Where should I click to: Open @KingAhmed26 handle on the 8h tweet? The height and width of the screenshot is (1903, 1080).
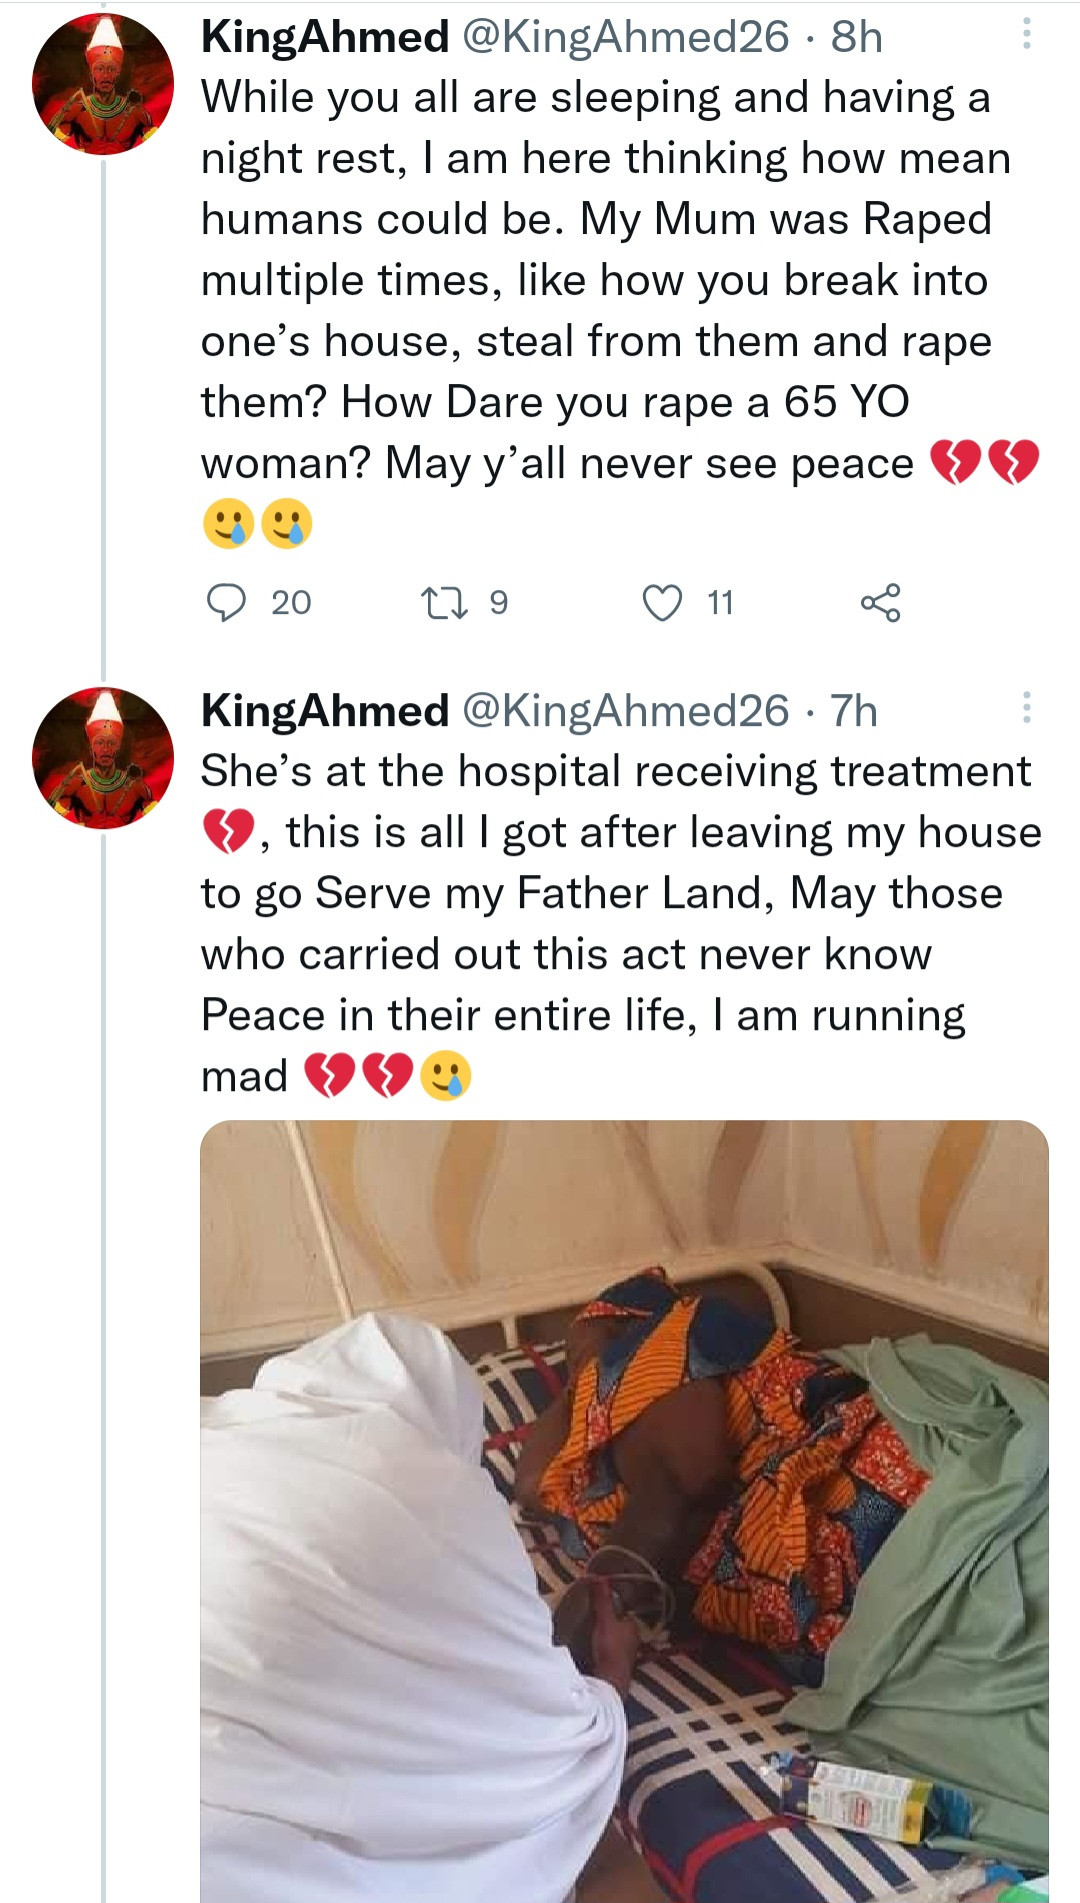tap(625, 38)
